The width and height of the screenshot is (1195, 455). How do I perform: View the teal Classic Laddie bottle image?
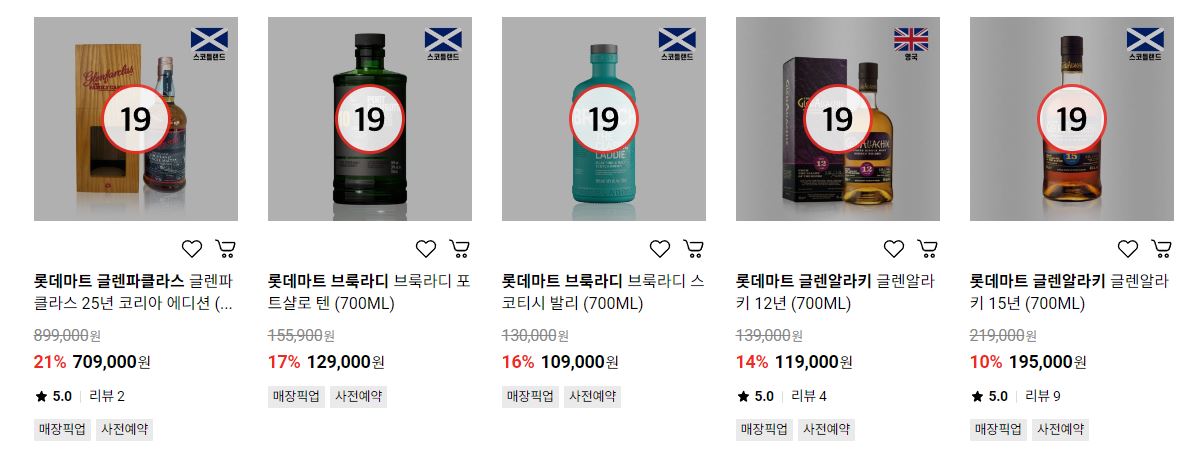coord(604,119)
